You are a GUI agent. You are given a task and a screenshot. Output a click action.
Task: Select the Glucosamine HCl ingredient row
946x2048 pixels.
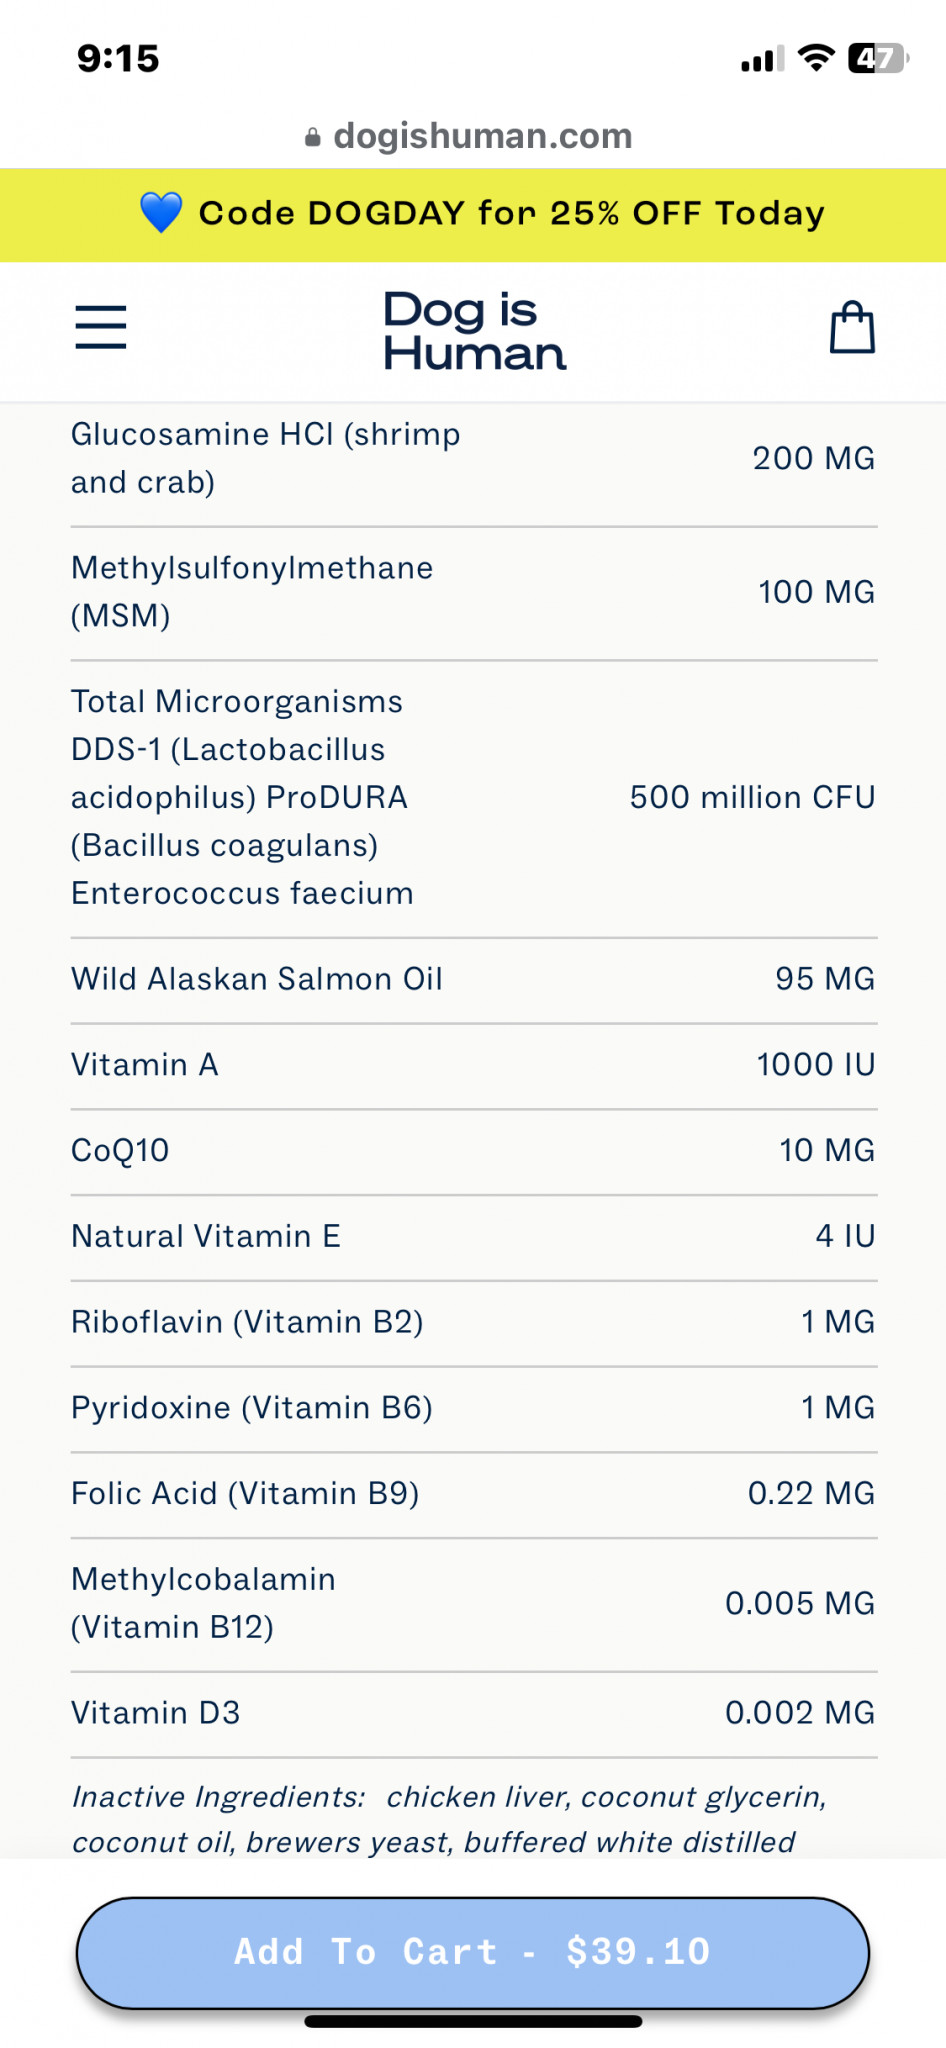tap(473, 458)
